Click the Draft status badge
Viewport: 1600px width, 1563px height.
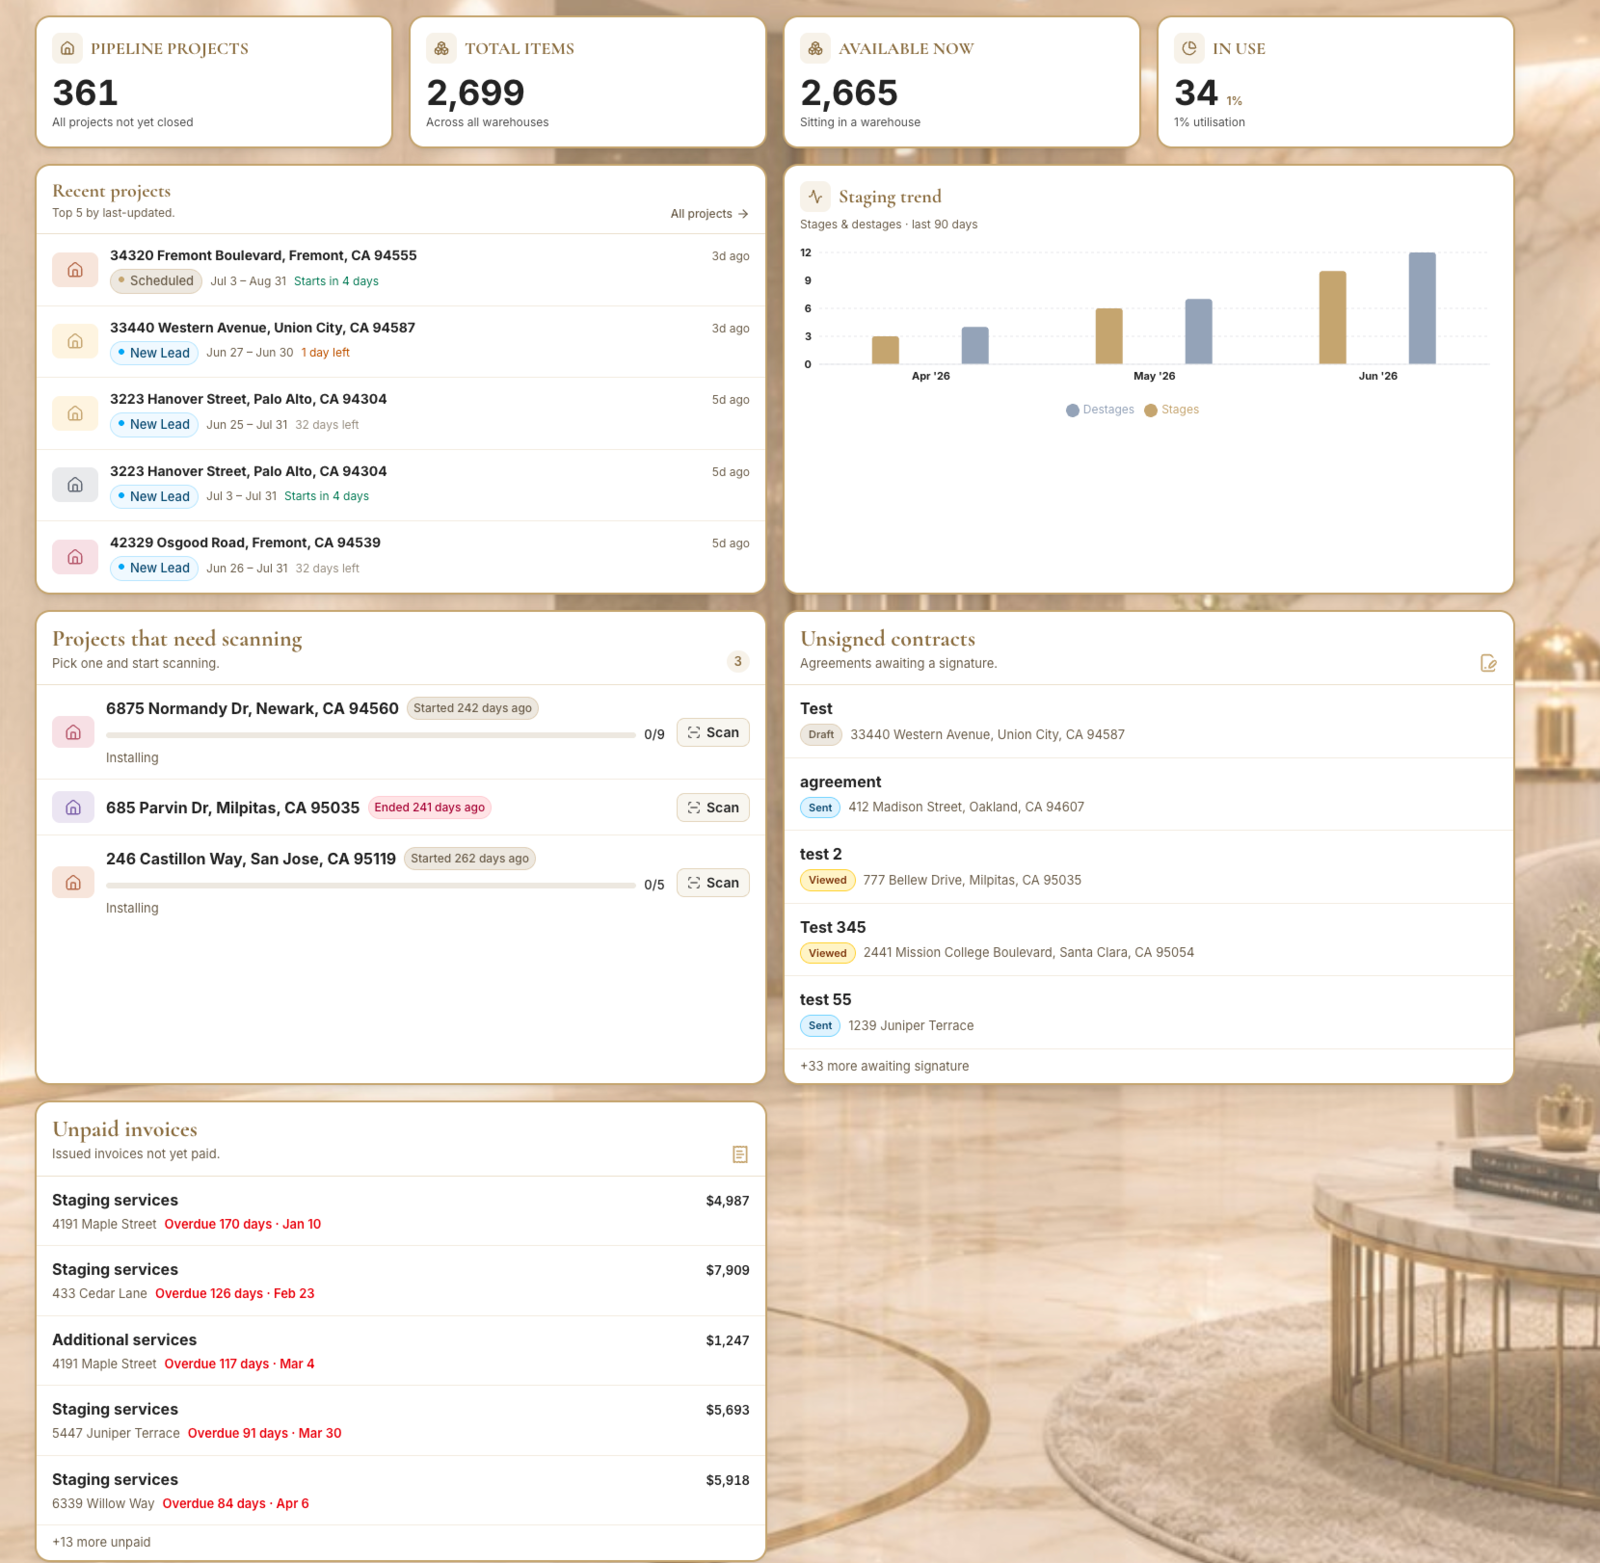[821, 734]
